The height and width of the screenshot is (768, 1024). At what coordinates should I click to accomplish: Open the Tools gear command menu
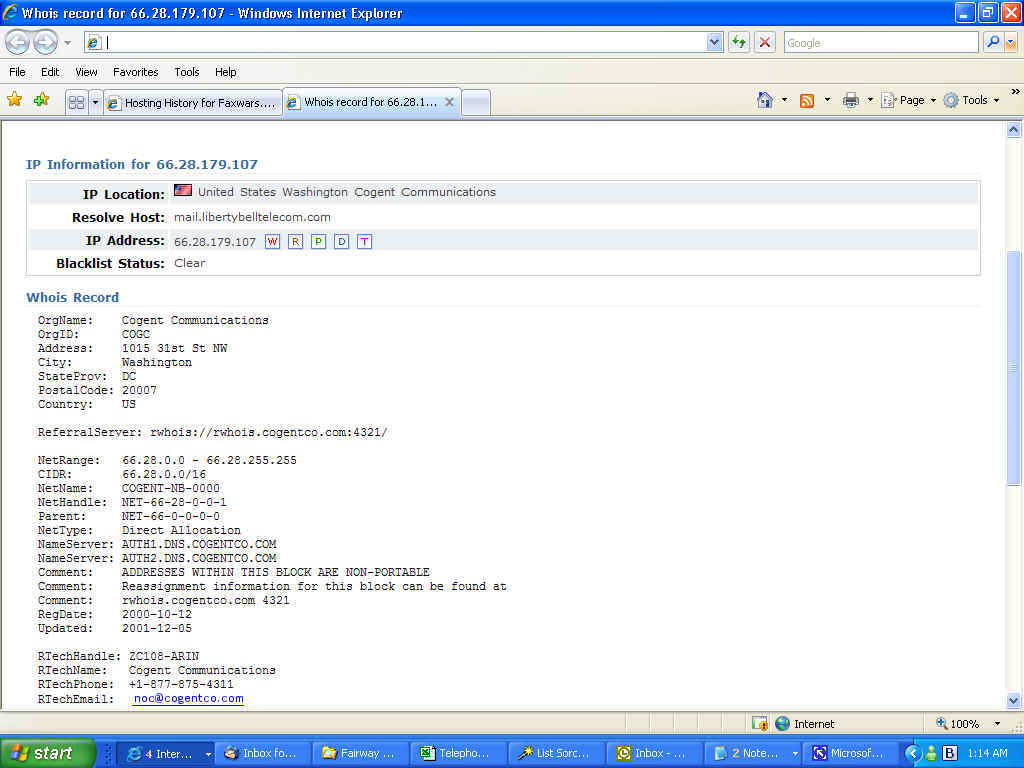[971, 100]
